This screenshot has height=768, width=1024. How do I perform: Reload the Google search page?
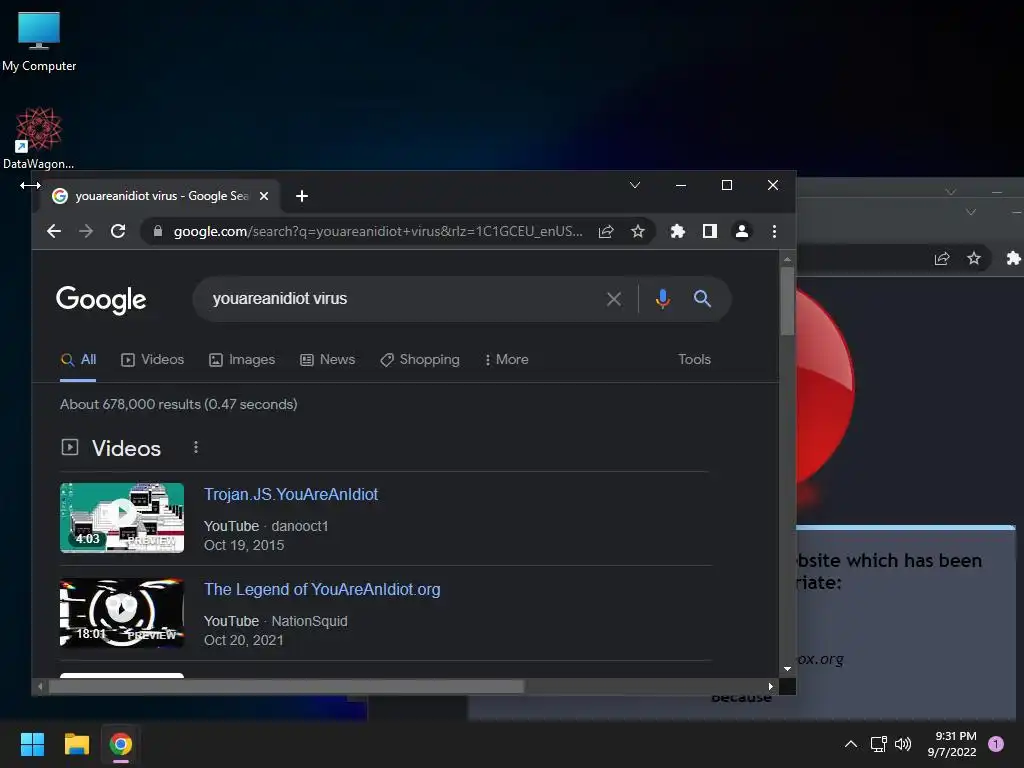coord(118,231)
